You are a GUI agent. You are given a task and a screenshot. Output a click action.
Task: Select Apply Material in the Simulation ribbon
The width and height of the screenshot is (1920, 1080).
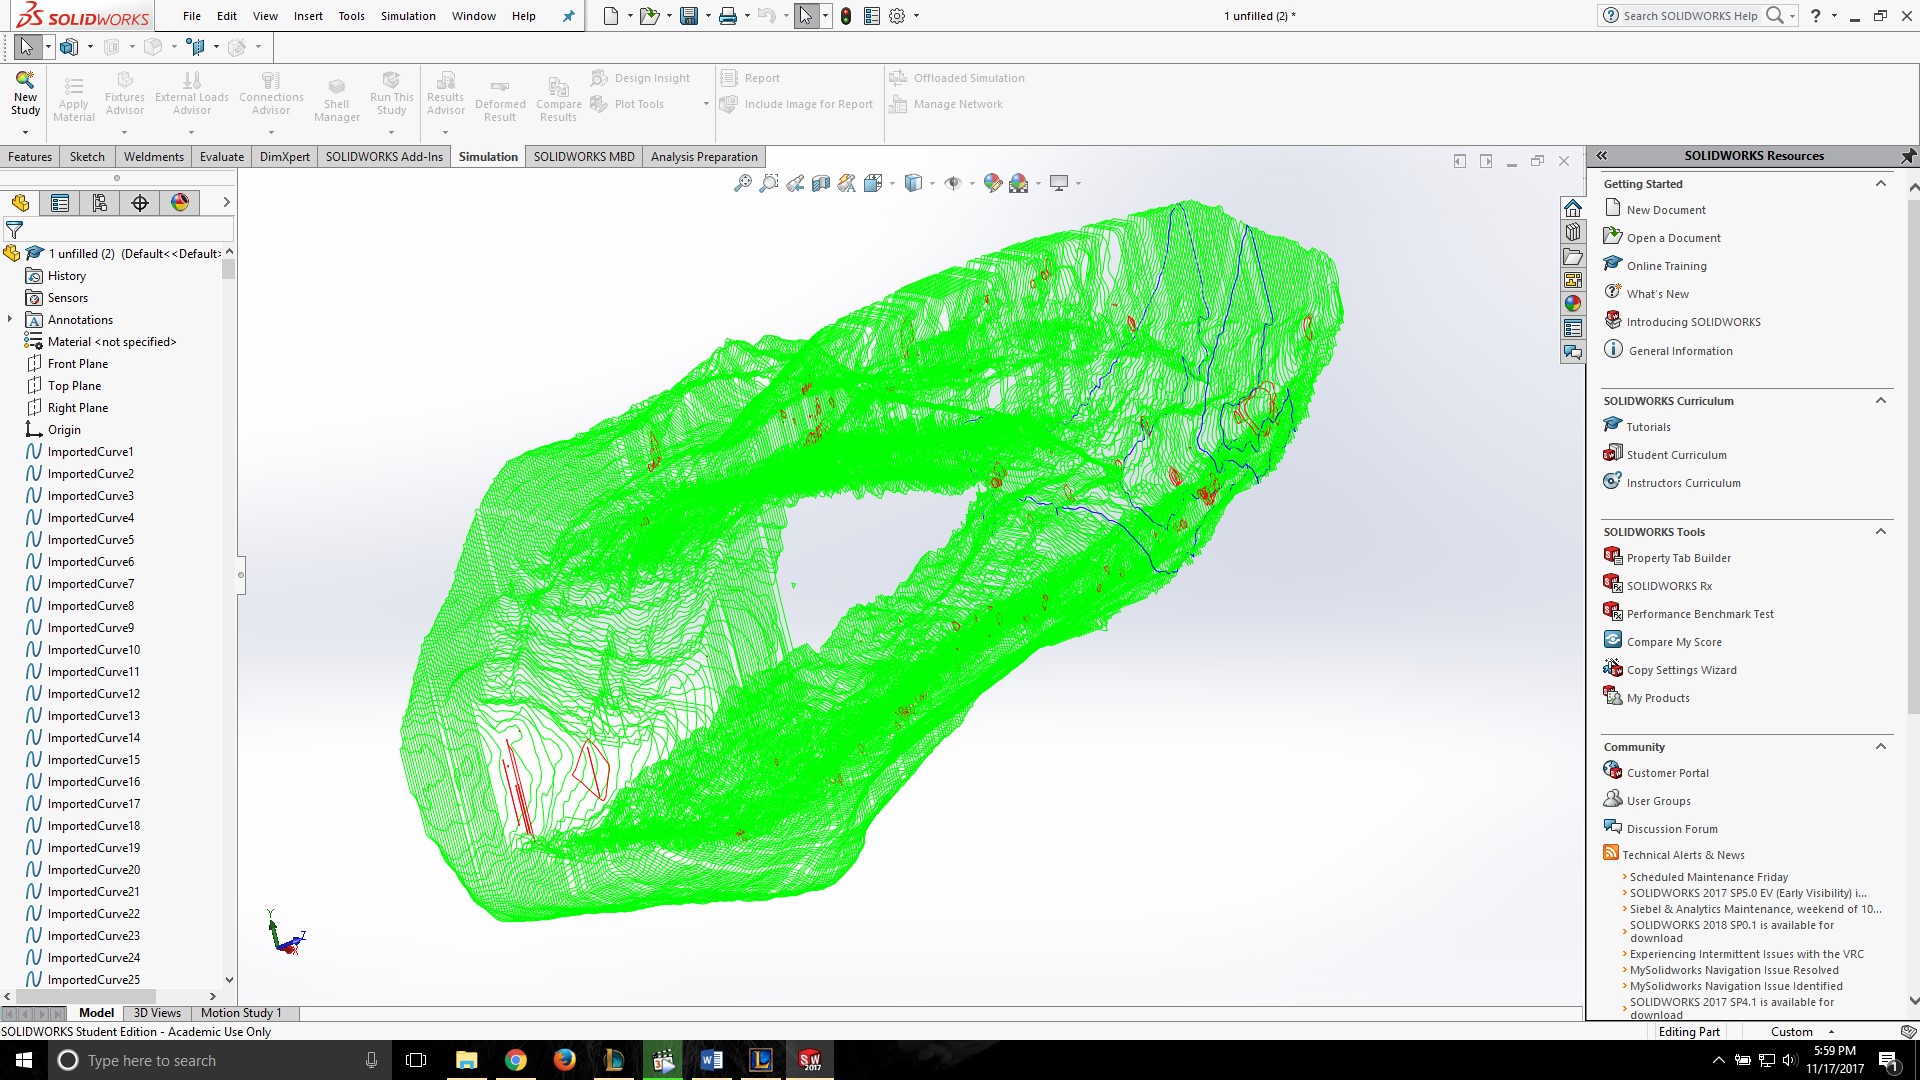click(73, 96)
